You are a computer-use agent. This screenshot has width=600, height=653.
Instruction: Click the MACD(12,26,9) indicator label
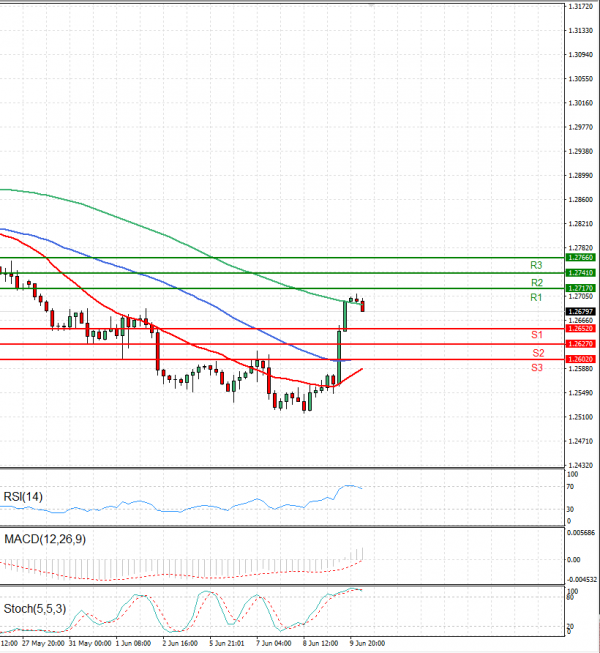pos(45,539)
